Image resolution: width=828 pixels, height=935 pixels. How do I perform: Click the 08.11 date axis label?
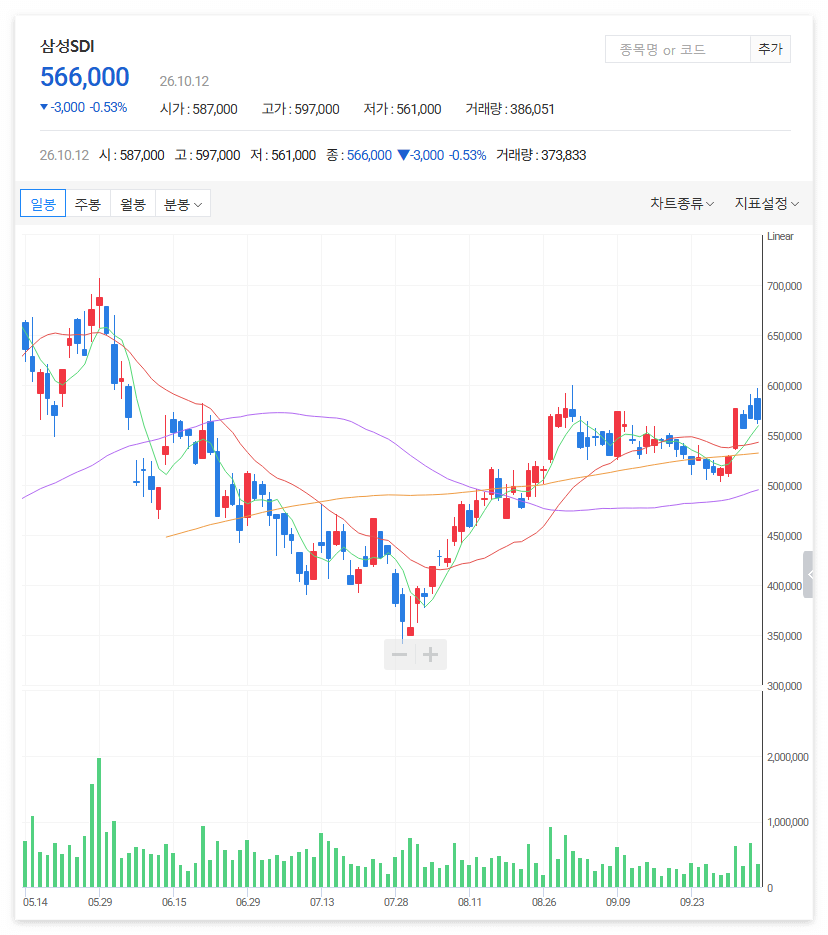[x=470, y=902]
